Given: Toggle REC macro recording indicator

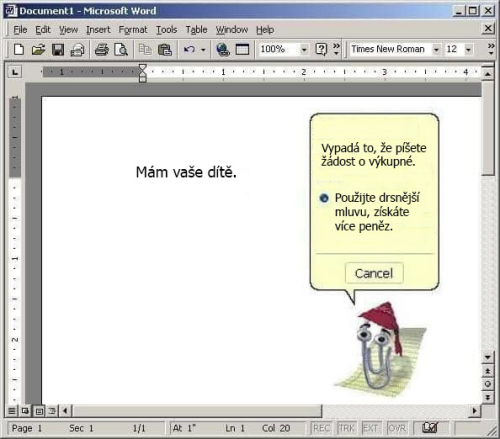Looking at the screenshot, I should 321,428.
